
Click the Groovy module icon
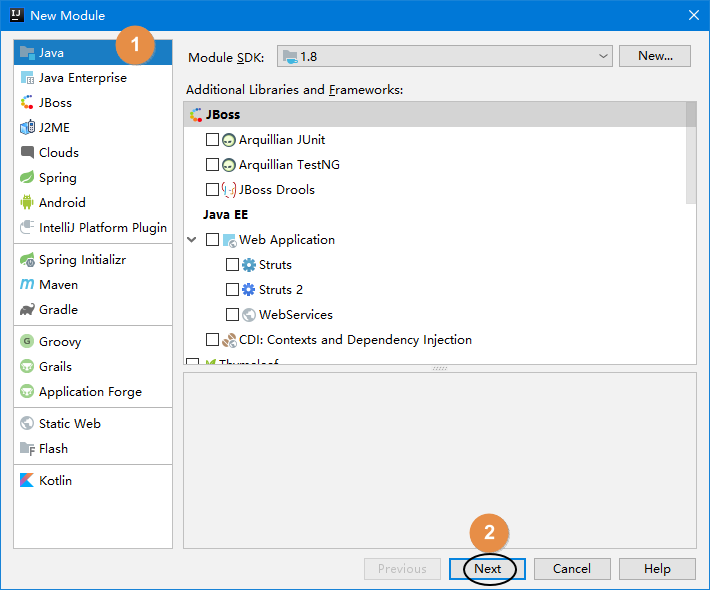coord(28,342)
